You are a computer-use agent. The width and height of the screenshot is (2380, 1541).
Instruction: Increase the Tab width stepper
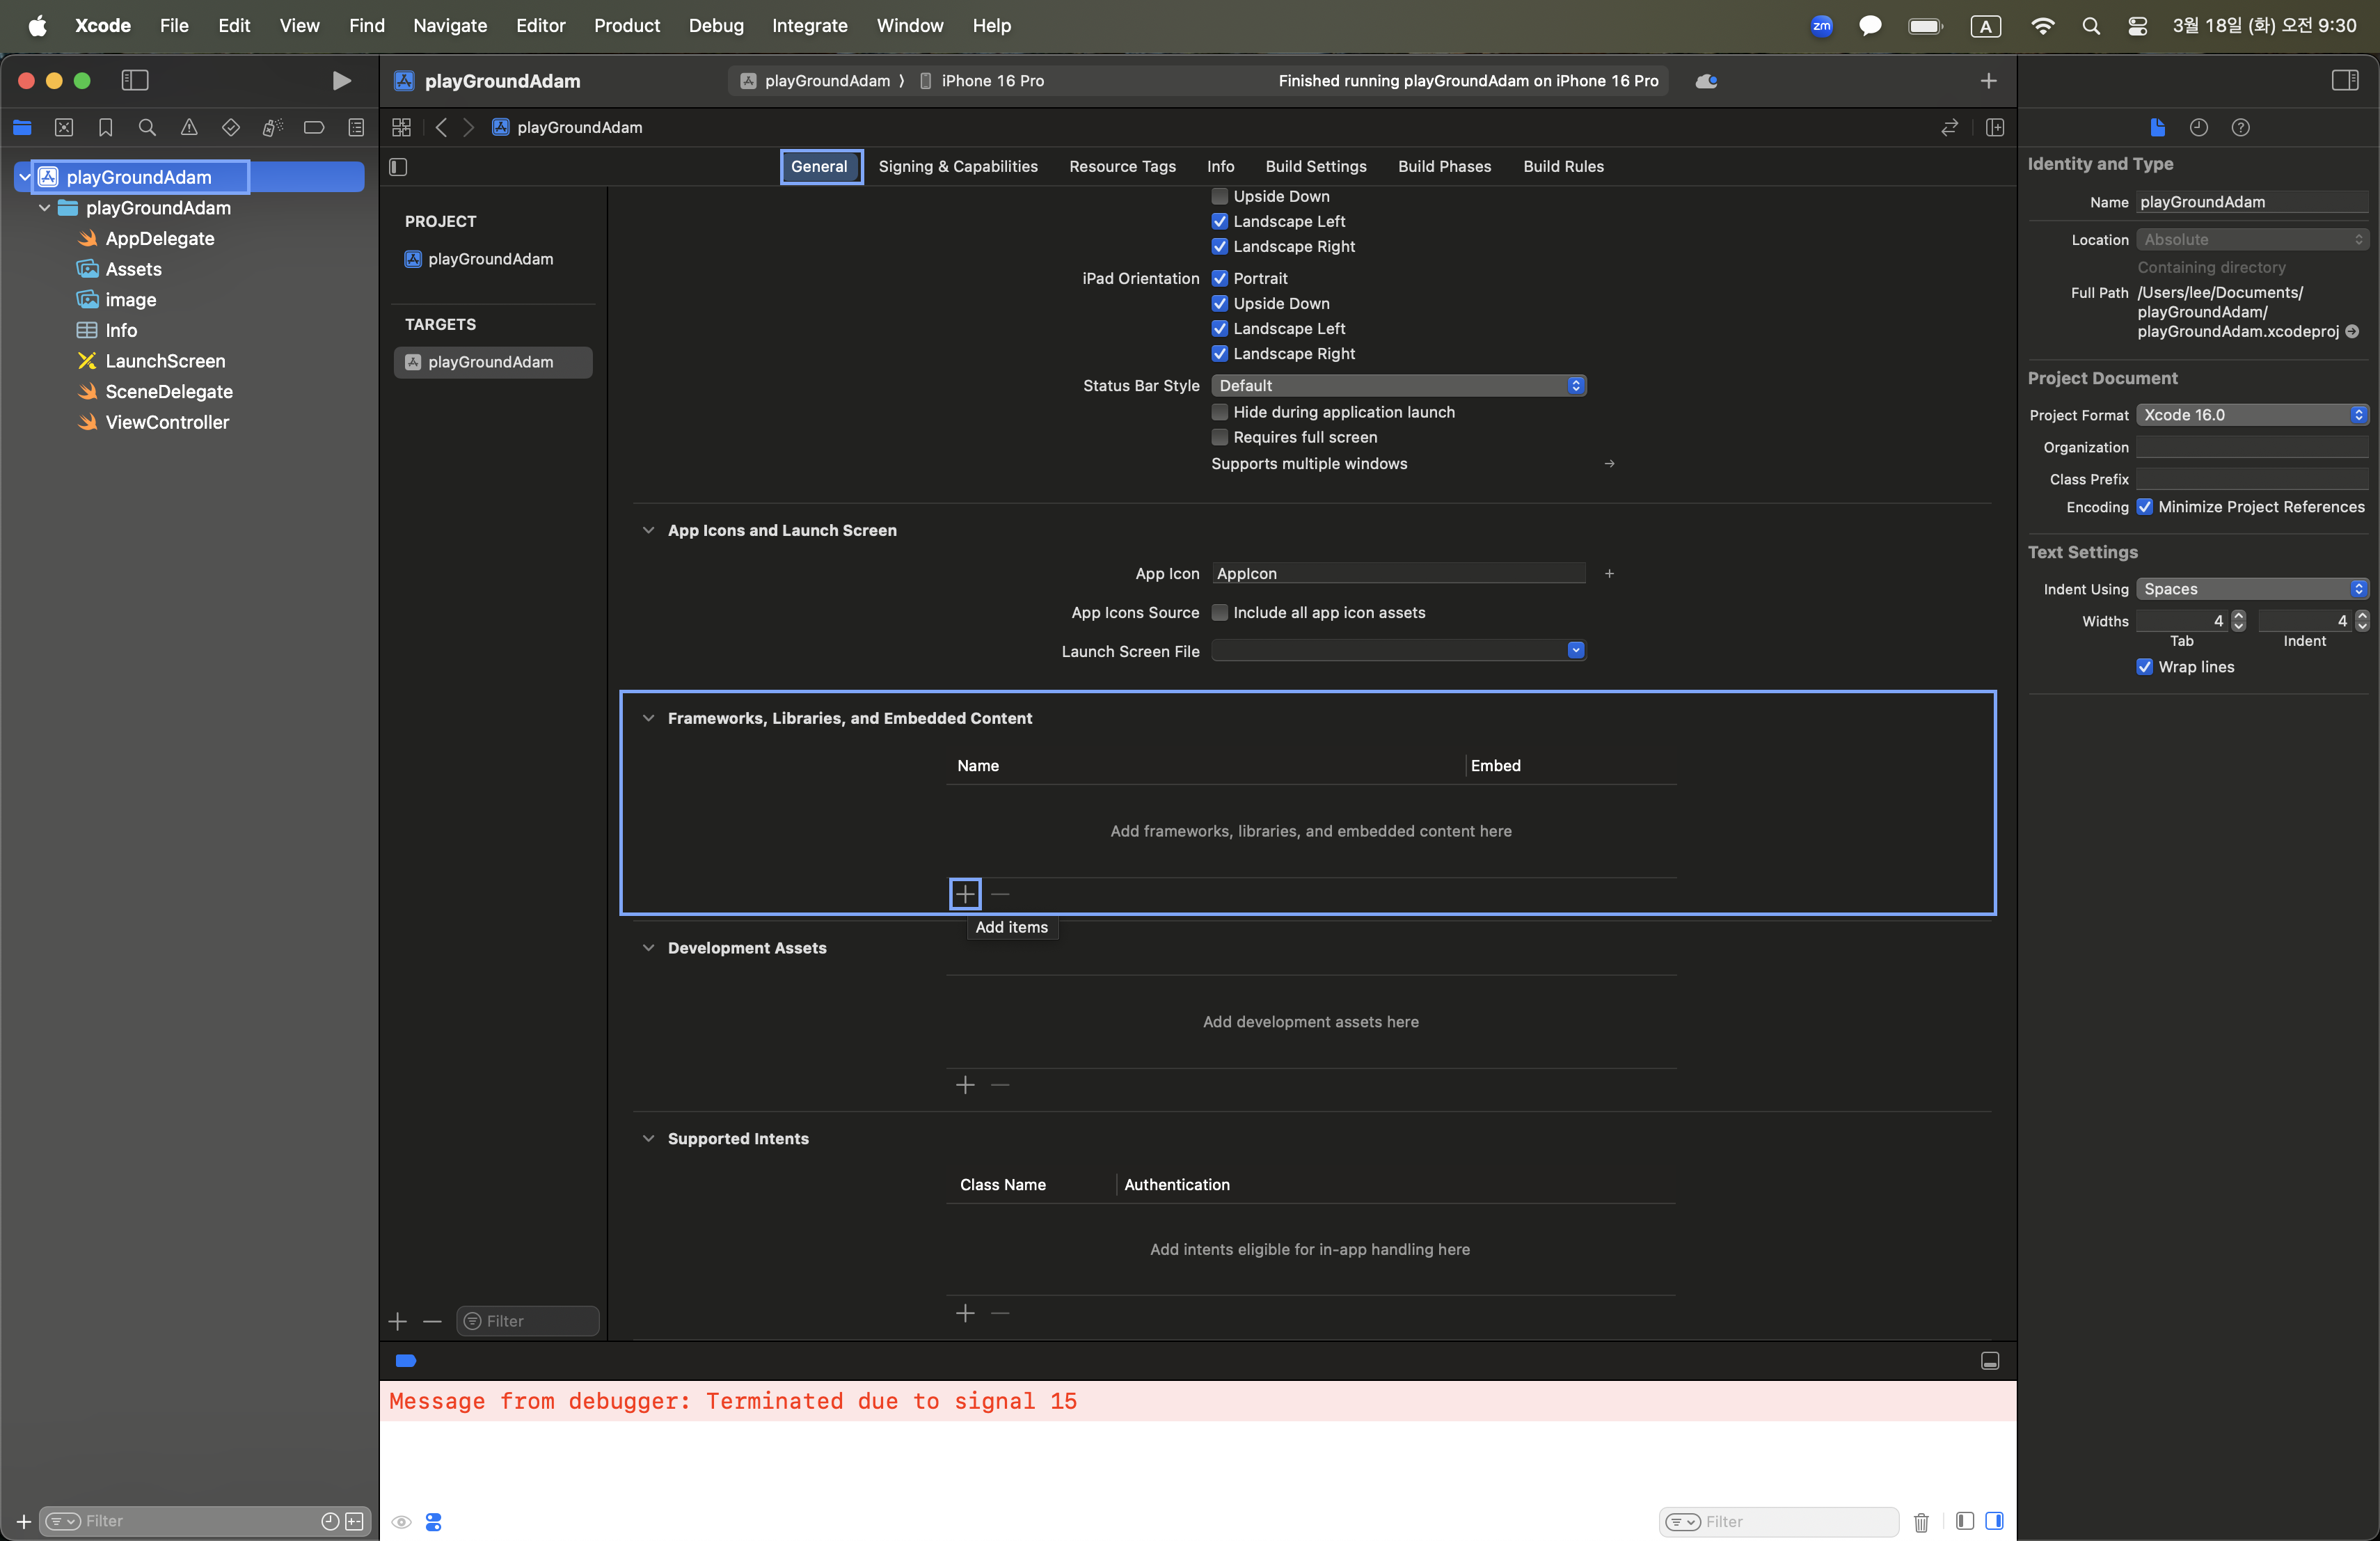tap(2238, 616)
